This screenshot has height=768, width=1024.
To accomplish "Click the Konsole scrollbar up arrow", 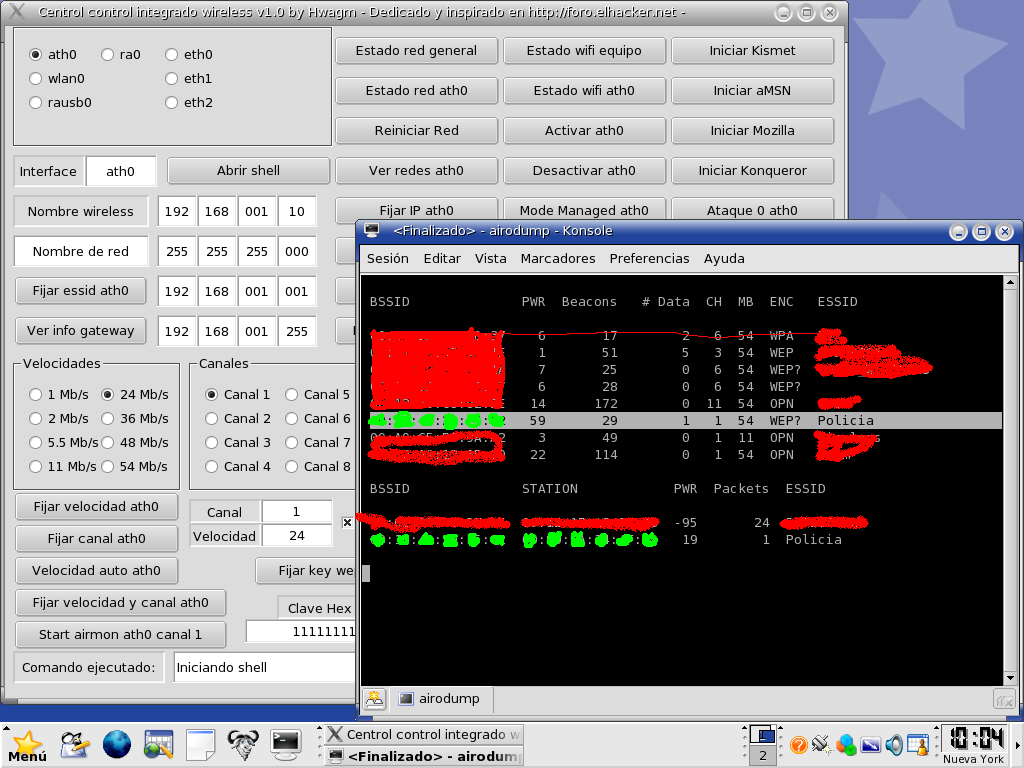I will click(1010, 283).
